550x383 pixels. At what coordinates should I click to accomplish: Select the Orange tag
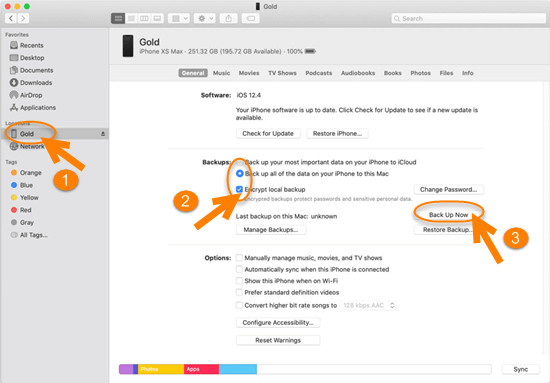click(x=26, y=173)
